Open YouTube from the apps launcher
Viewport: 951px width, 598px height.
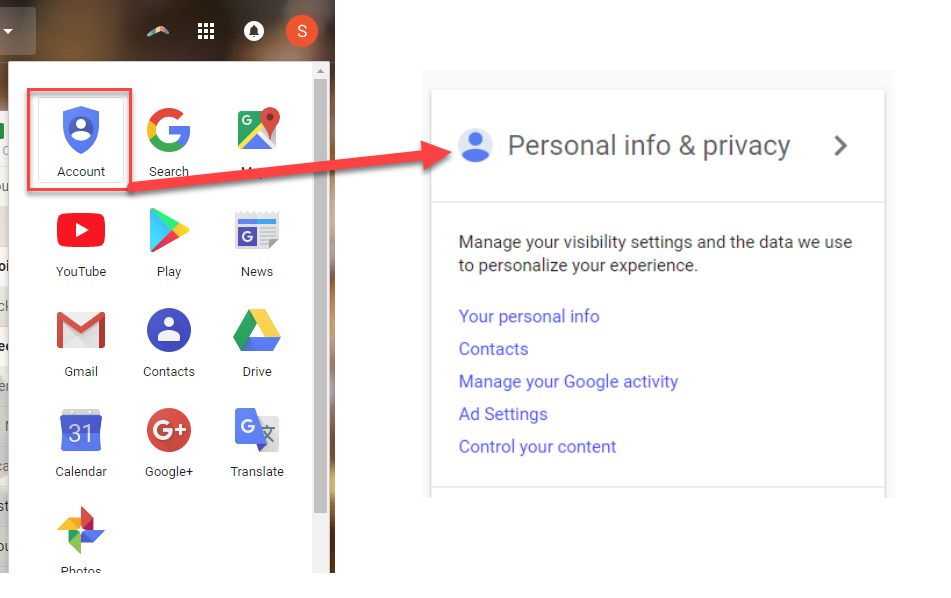point(81,244)
